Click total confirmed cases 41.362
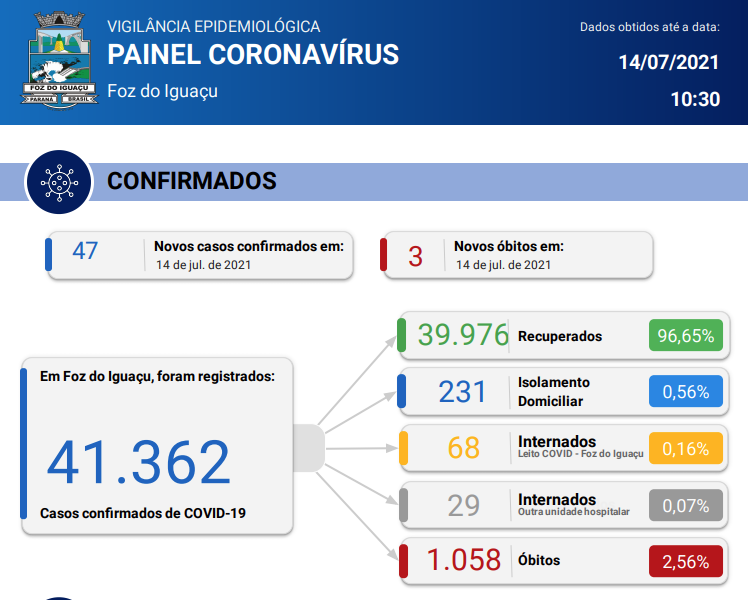This screenshot has width=748, height=600. [138, 462]
